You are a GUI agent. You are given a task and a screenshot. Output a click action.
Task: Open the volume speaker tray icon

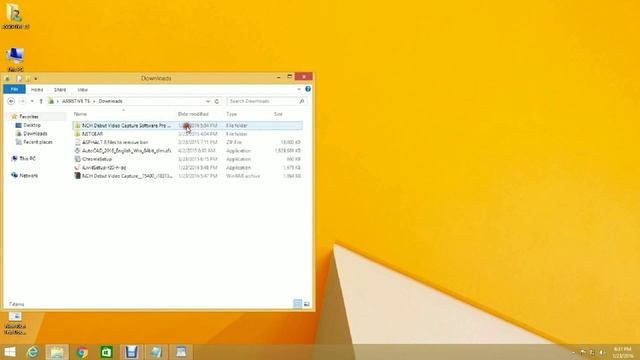[602, 352]
